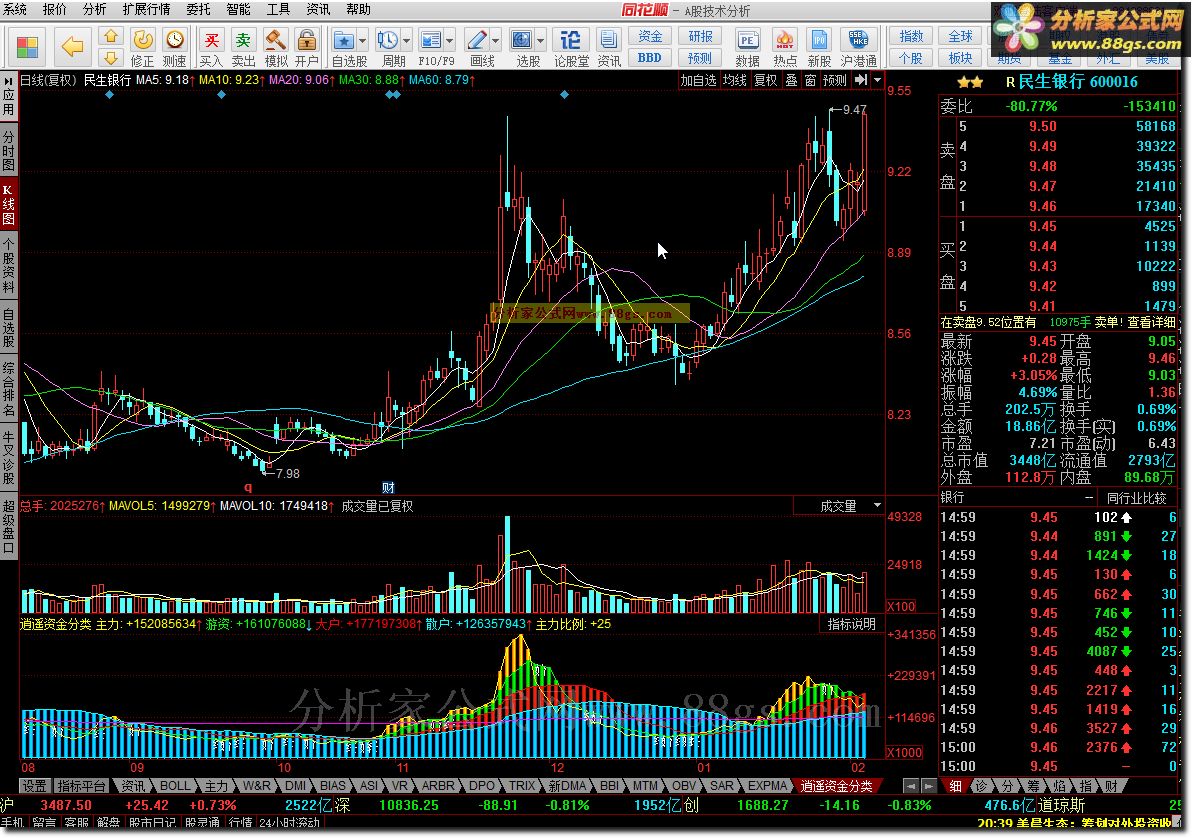Click the 全球 global button
The image size is (1193, 838).
tap(960, 37)
